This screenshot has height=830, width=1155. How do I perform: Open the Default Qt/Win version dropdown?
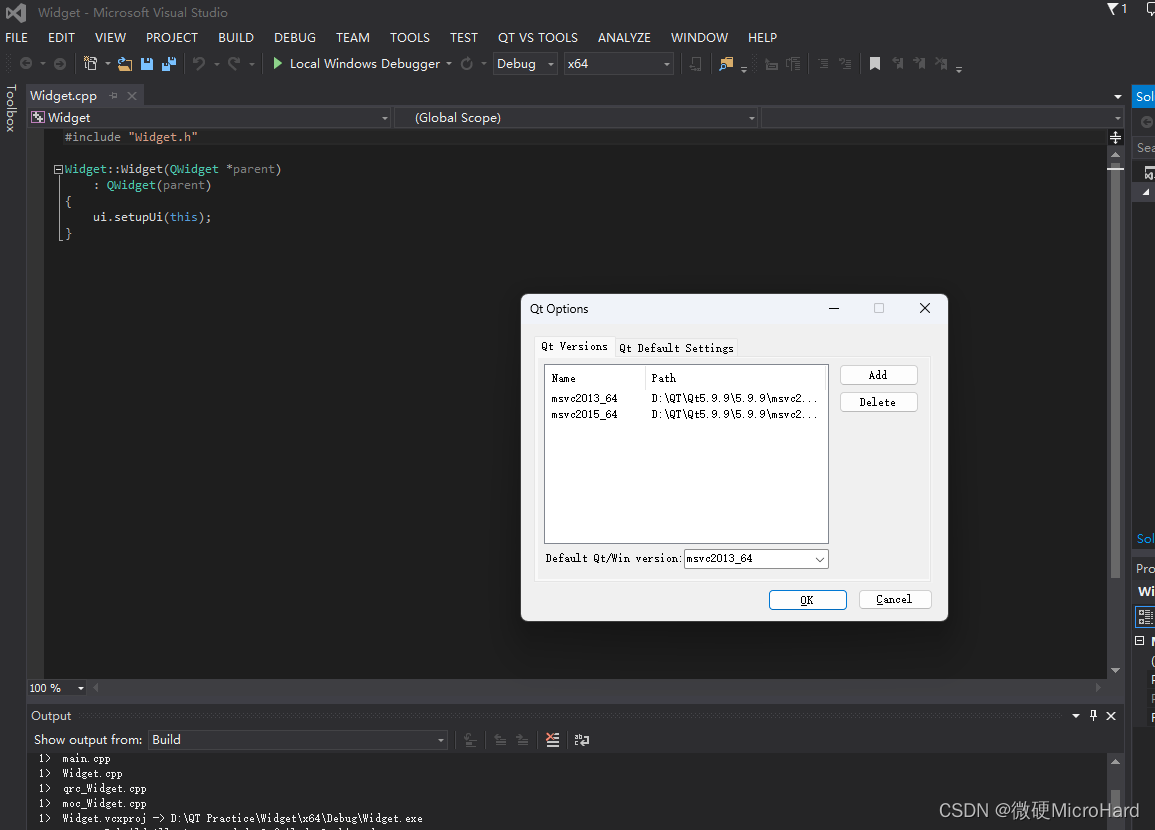click(x=818, y=559)
